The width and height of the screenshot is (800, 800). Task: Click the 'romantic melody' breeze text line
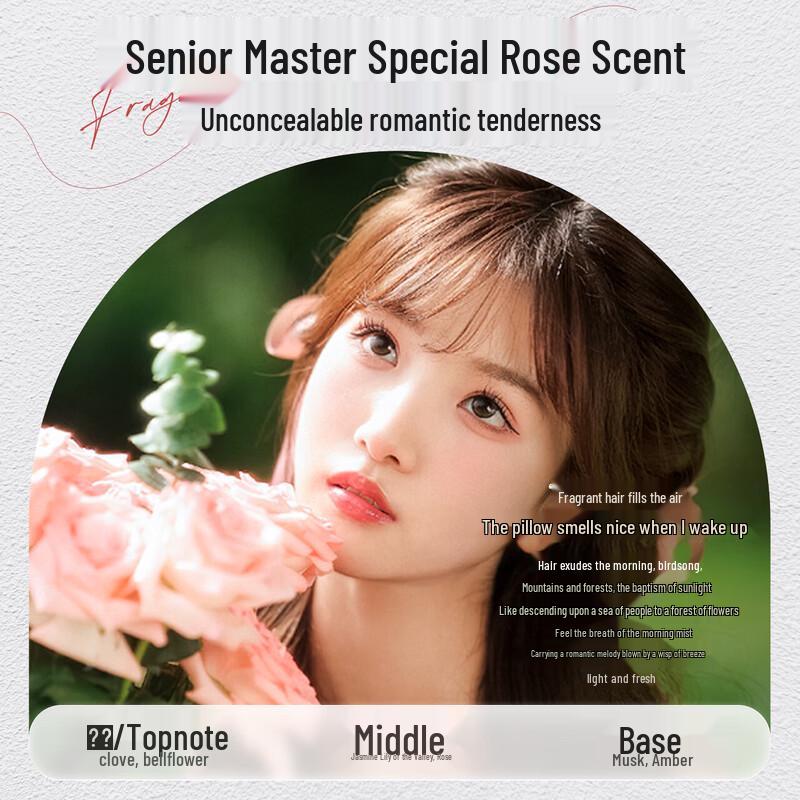pyautogui.click(x=618, y=654)
